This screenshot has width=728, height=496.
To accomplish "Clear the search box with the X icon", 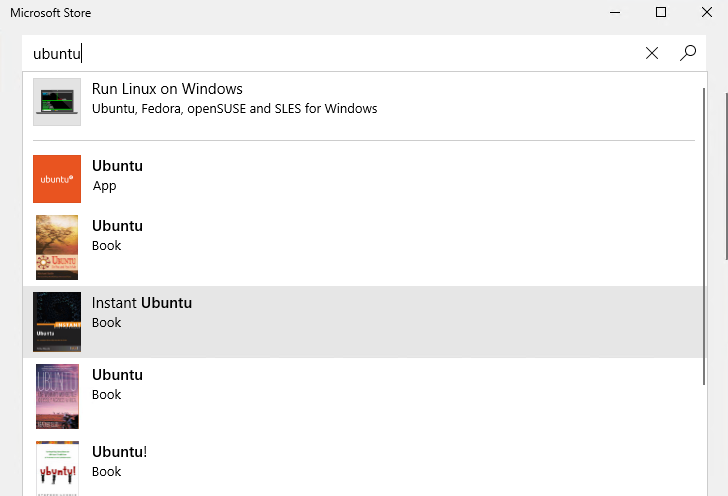I will (652, 53).
